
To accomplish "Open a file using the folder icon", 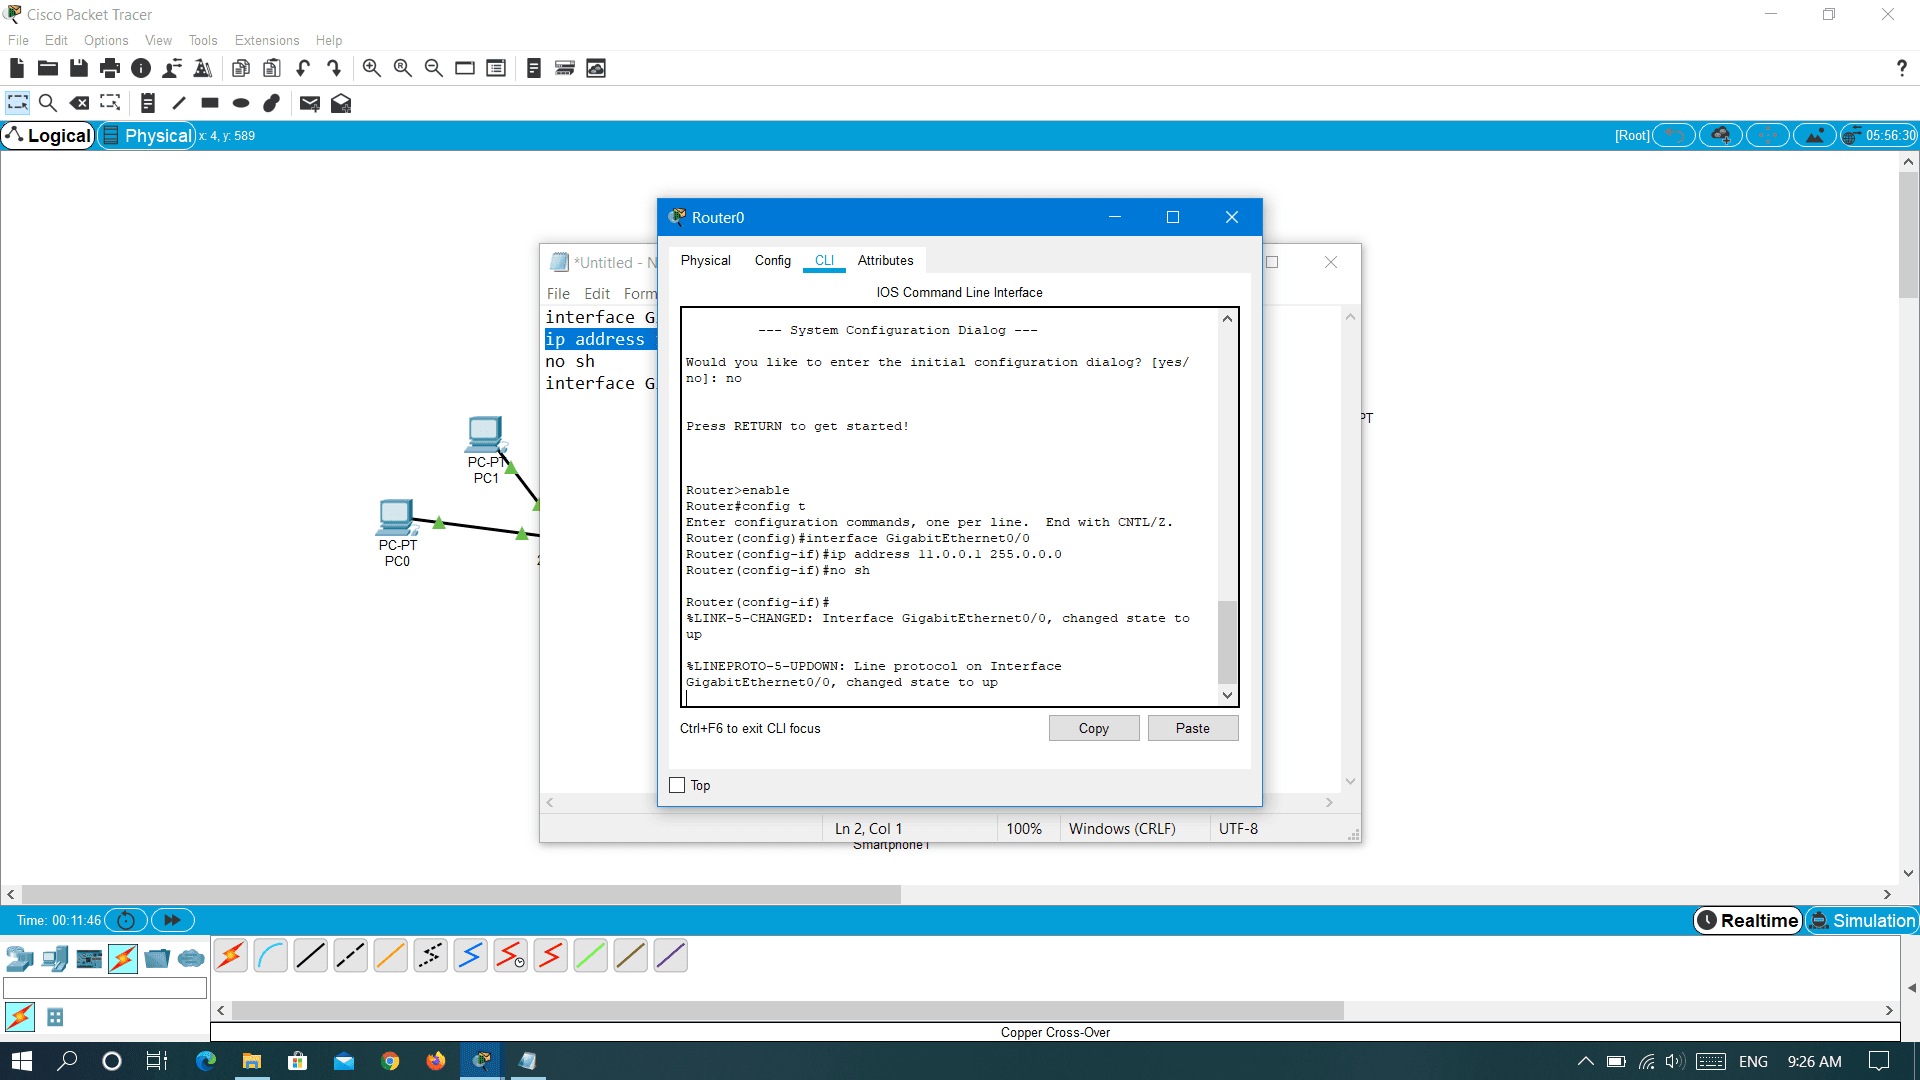I will (x=47, y=68).
